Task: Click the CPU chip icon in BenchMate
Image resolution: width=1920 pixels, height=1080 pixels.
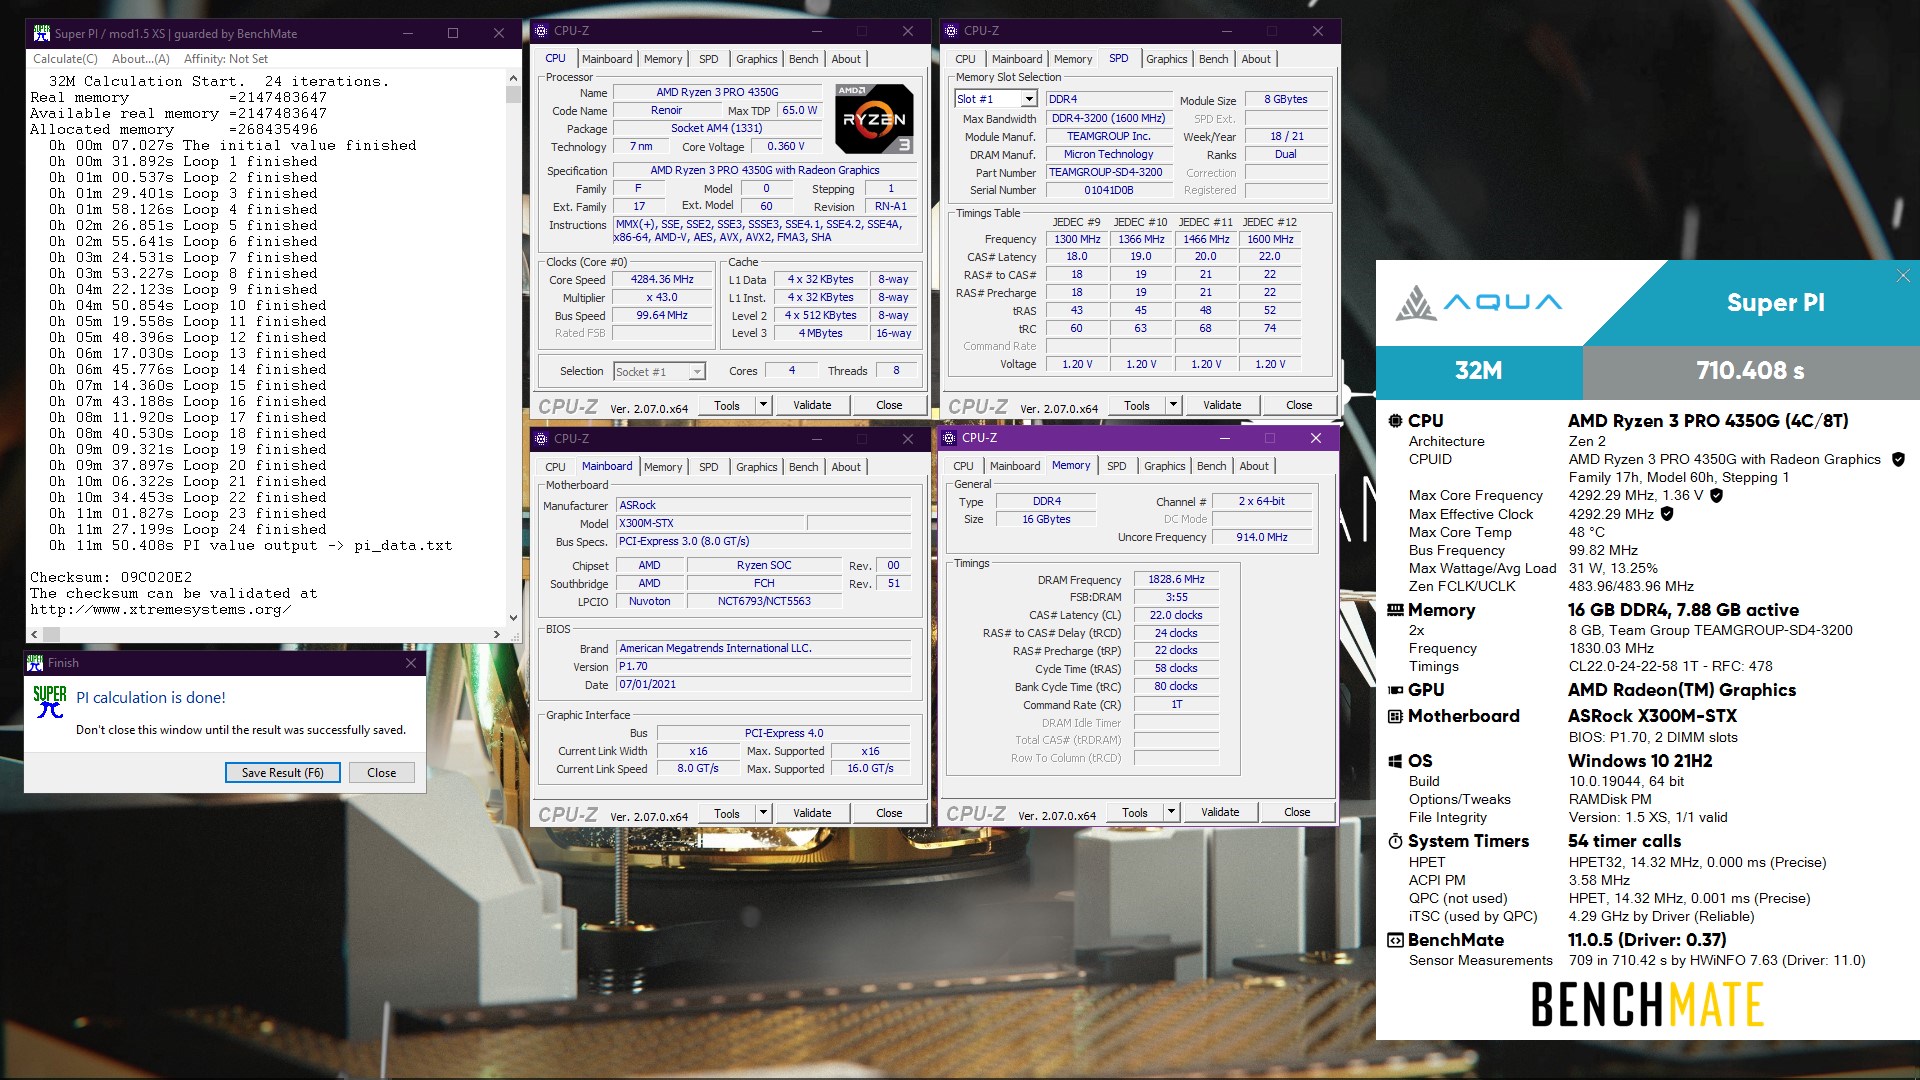Action: [1395, 421]
